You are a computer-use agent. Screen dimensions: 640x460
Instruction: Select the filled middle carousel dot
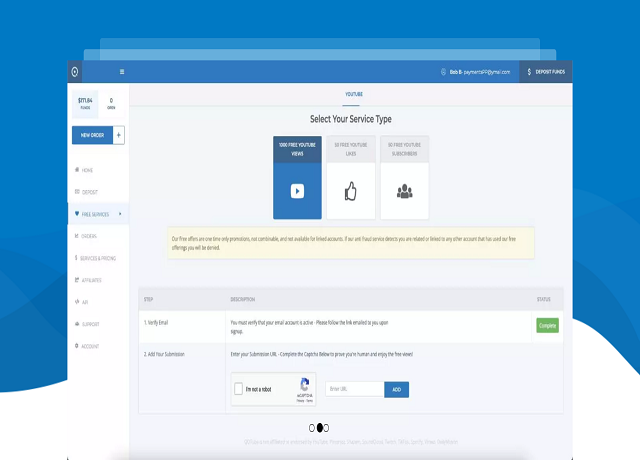[320, 427]
